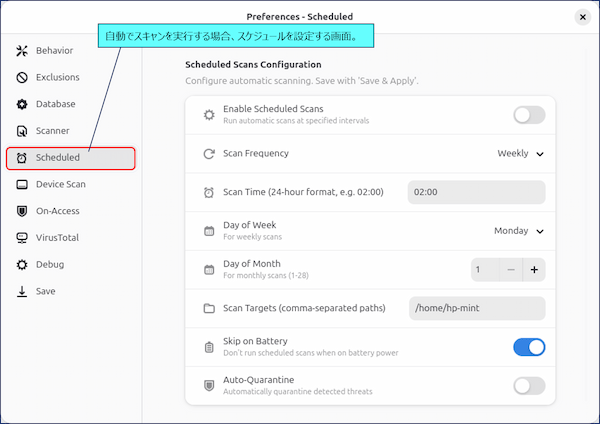
Task: Click the VirusTotal monitor icon
Action: (22, 238)
